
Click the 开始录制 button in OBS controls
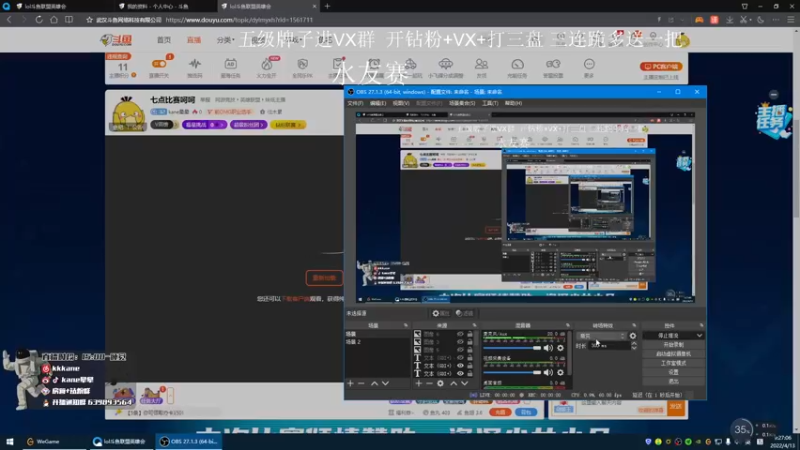673,345
